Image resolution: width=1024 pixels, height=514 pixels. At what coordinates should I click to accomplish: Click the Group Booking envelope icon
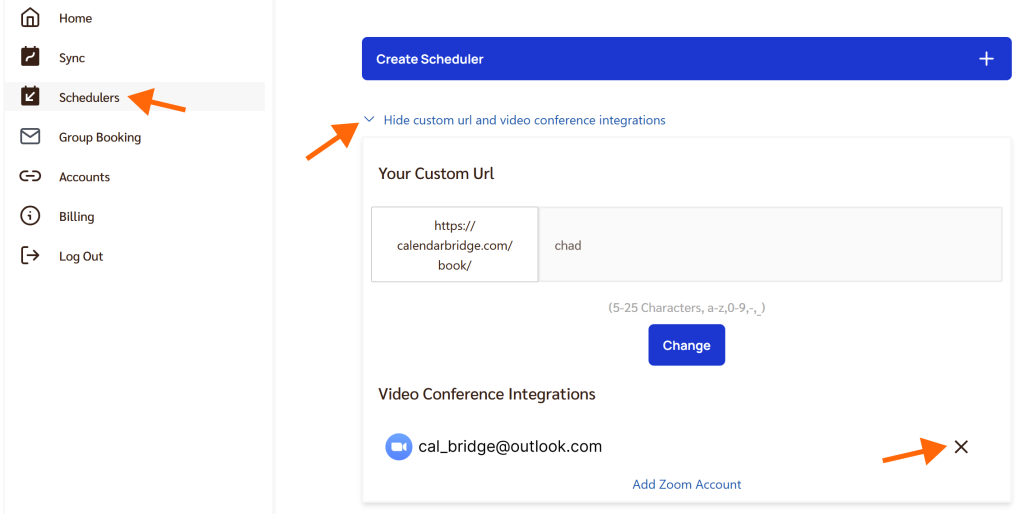click(x=30, y=137)
